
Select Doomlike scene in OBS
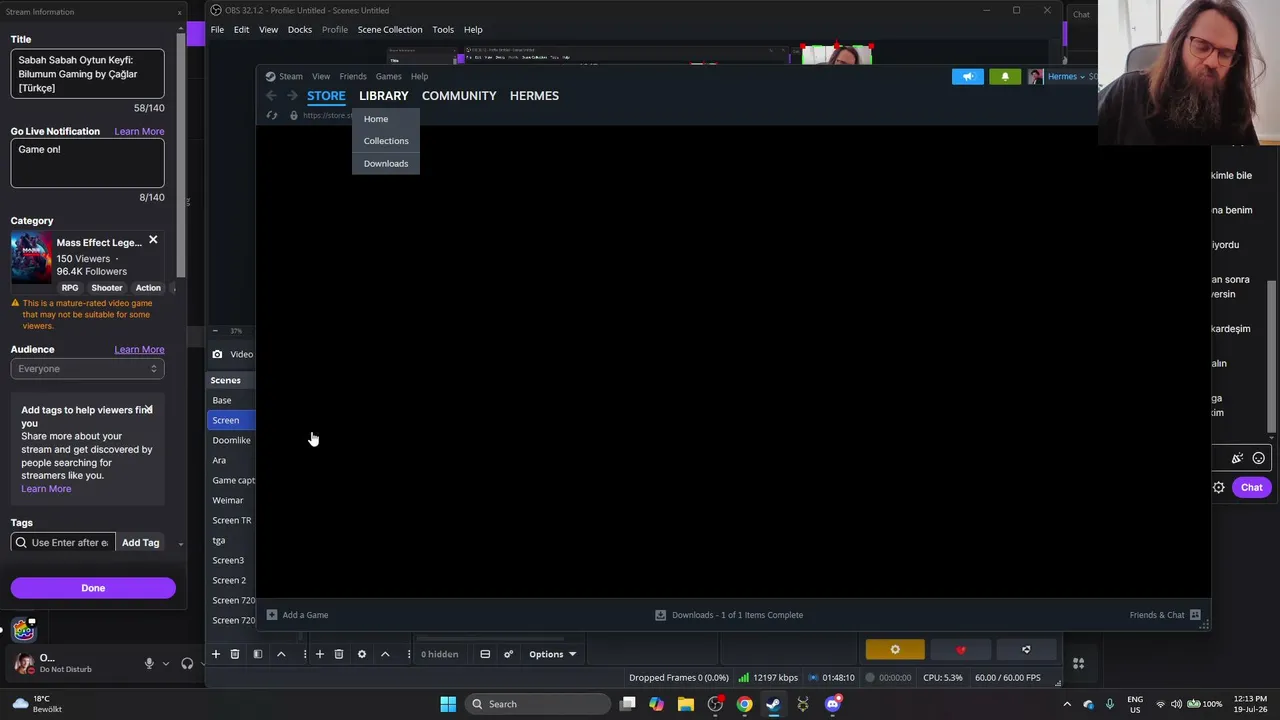tap(231, 440)
